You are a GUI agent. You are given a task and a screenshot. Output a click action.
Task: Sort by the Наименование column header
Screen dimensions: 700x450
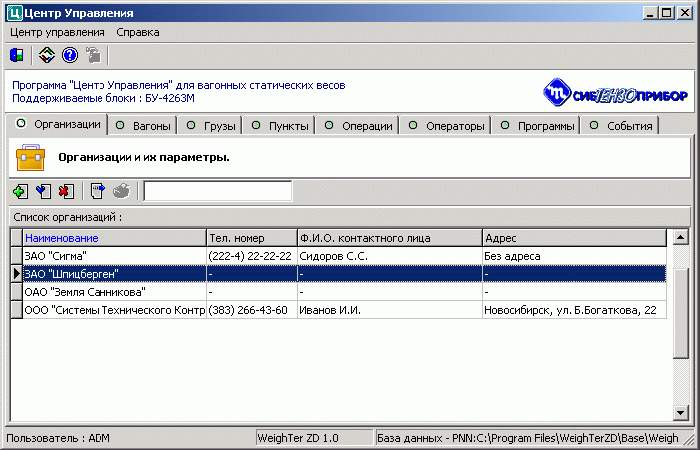(x=115, y=238)
